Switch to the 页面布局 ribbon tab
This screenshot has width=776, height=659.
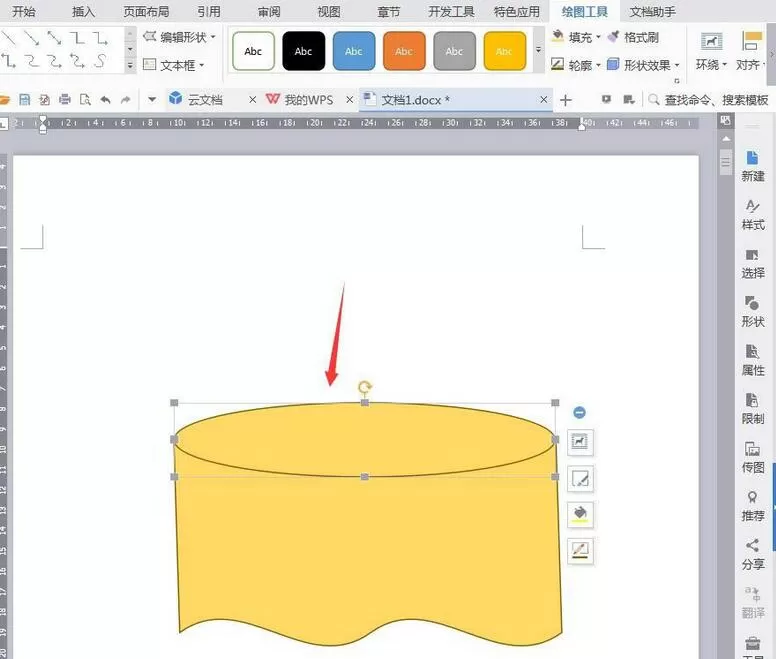146,11
